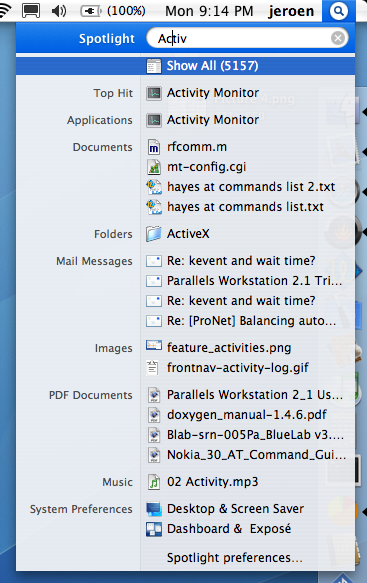This screenshot has width=367, height=583.
Task: Open Applications Activity Monitor icon
Action: [154, 120]
